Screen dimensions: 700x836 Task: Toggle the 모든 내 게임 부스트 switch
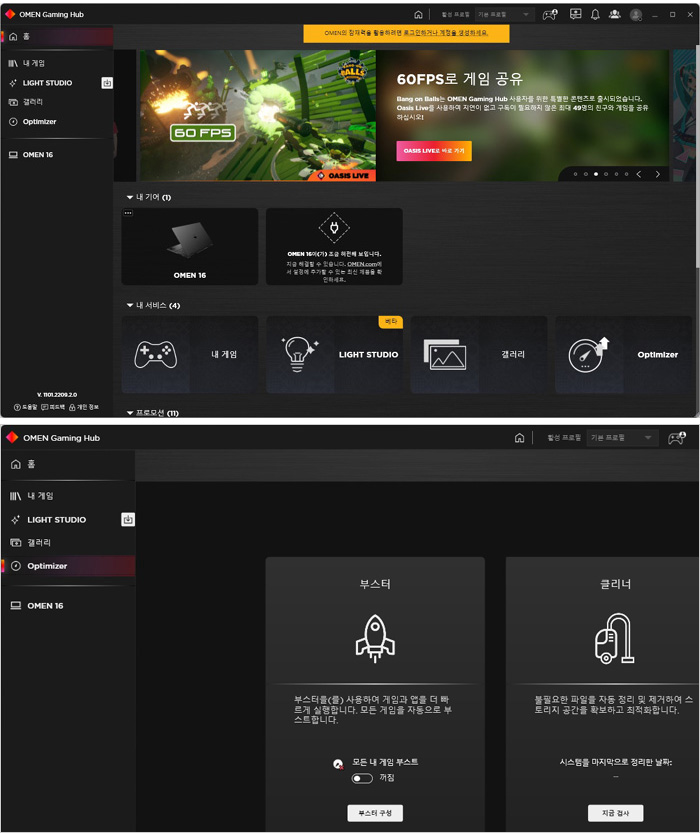(x=362, y=779)
